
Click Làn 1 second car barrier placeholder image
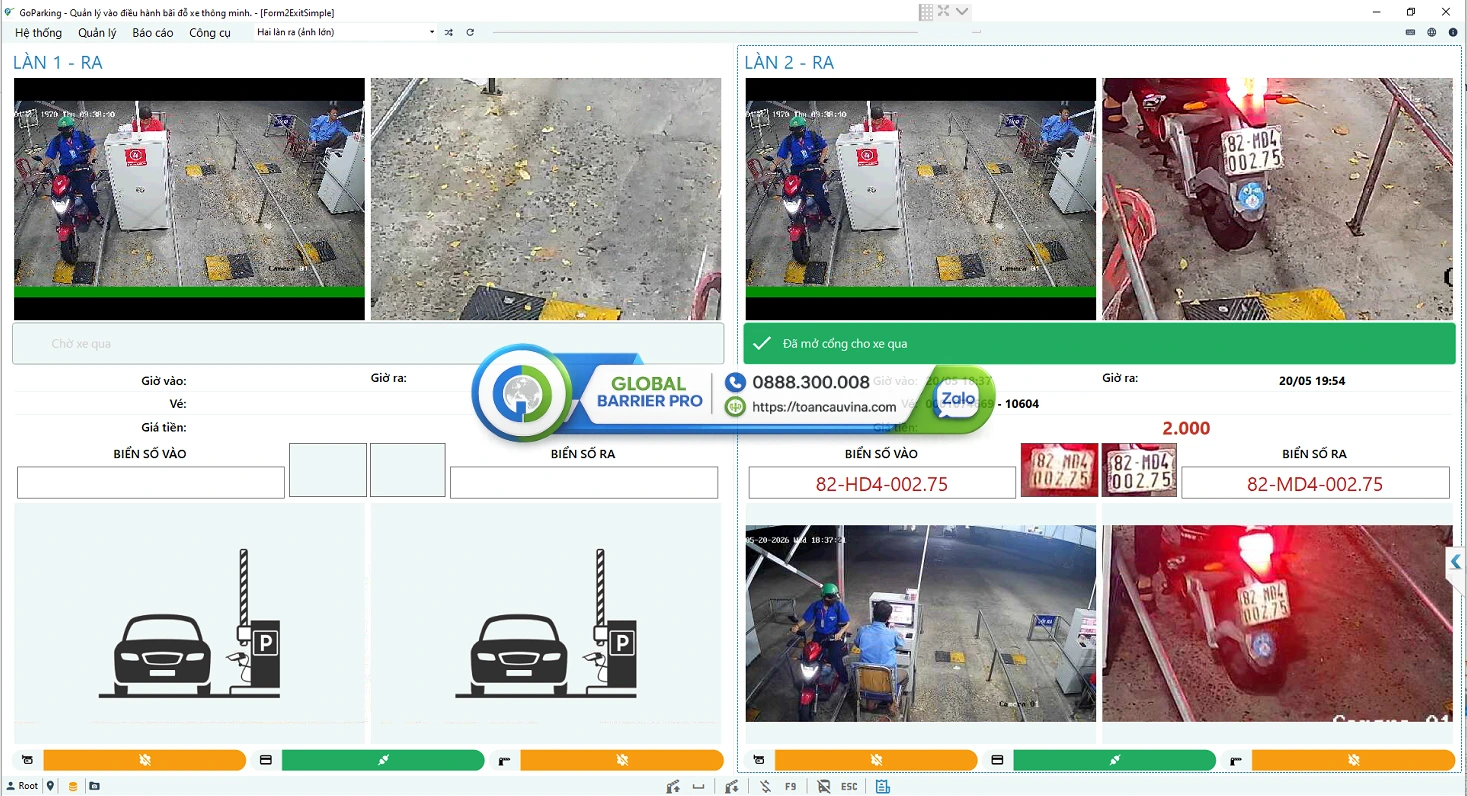click(x=546, y=623)
